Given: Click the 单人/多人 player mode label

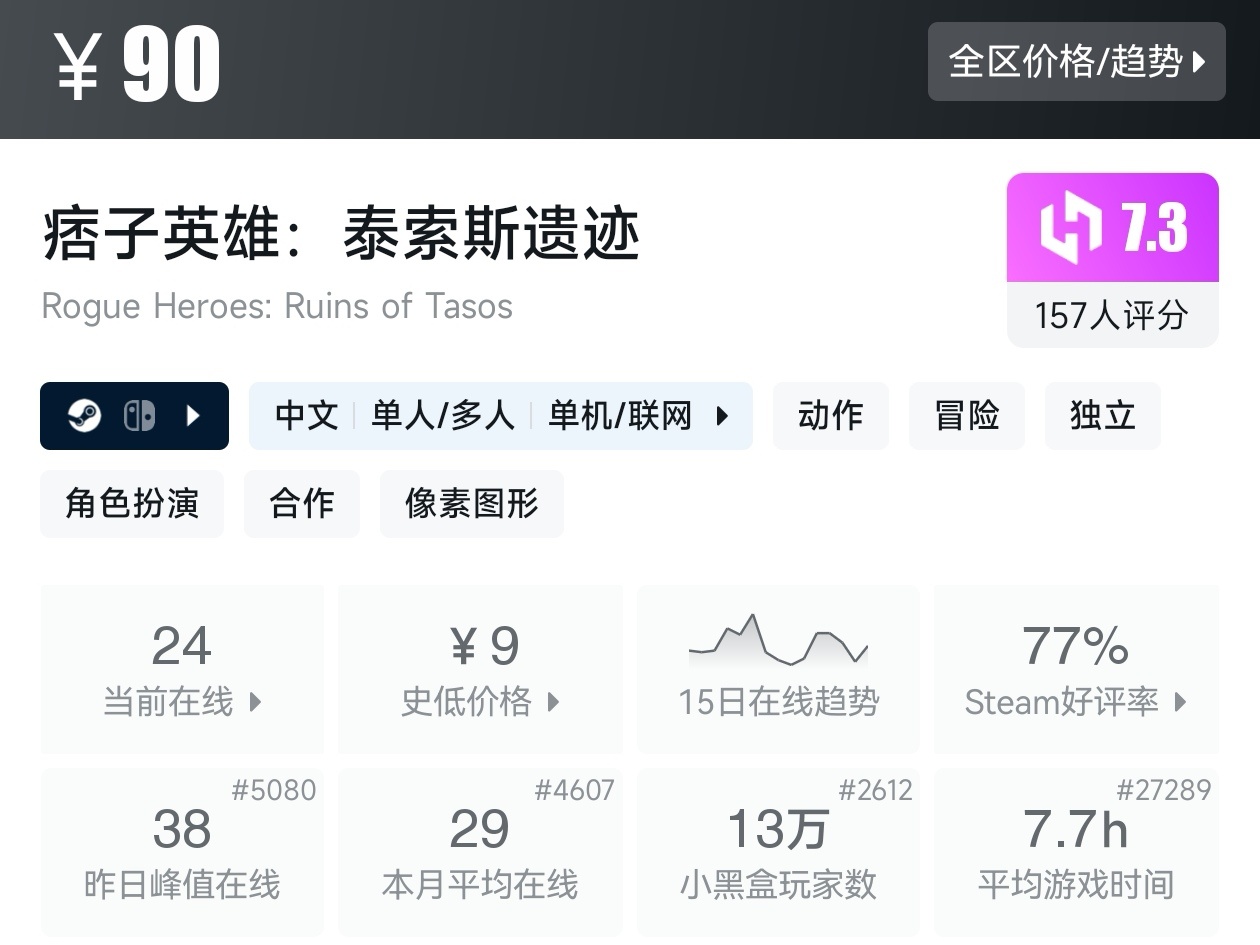Looking at the screenshot, I should [x=443, y=416].
